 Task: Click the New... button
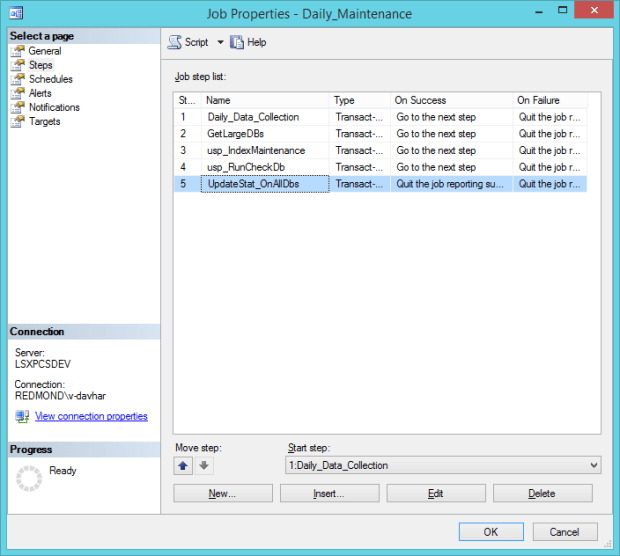(x=223, y=493)
